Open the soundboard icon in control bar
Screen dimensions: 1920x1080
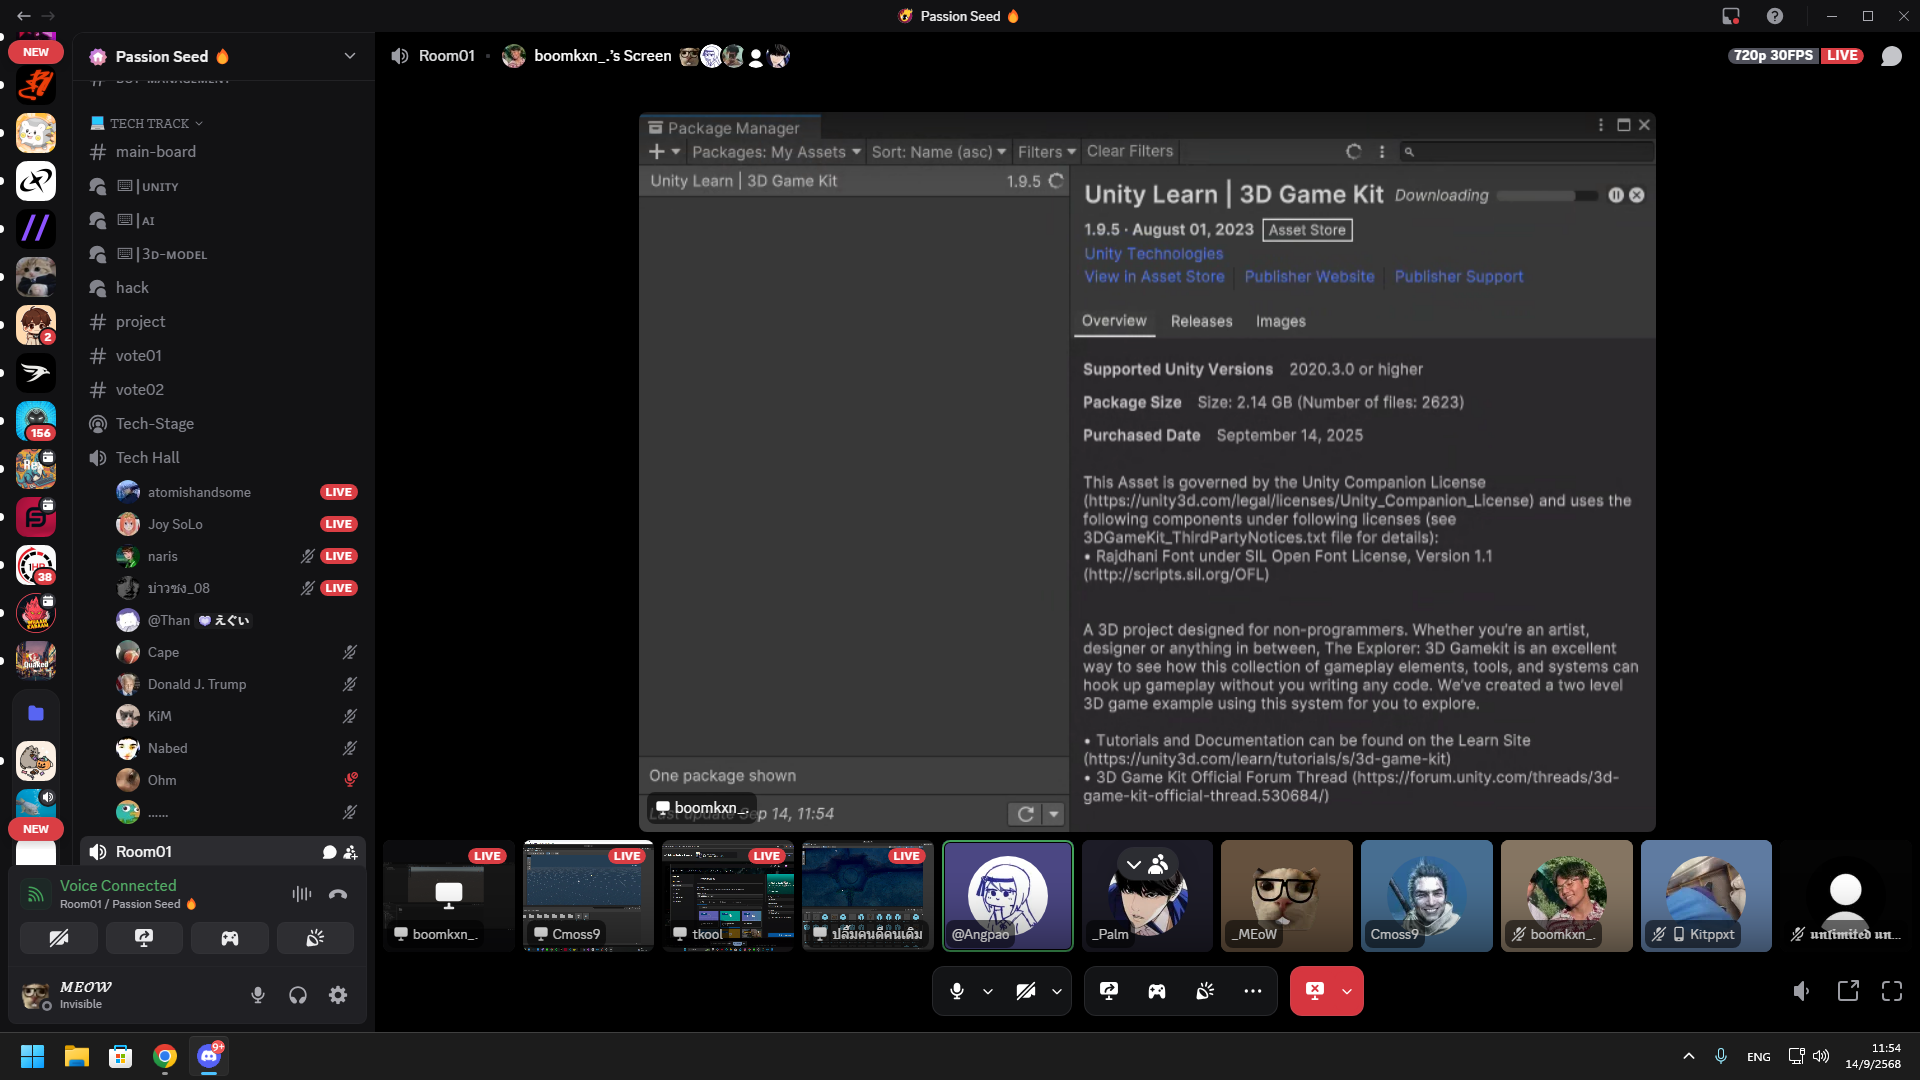click(1205, 991)
